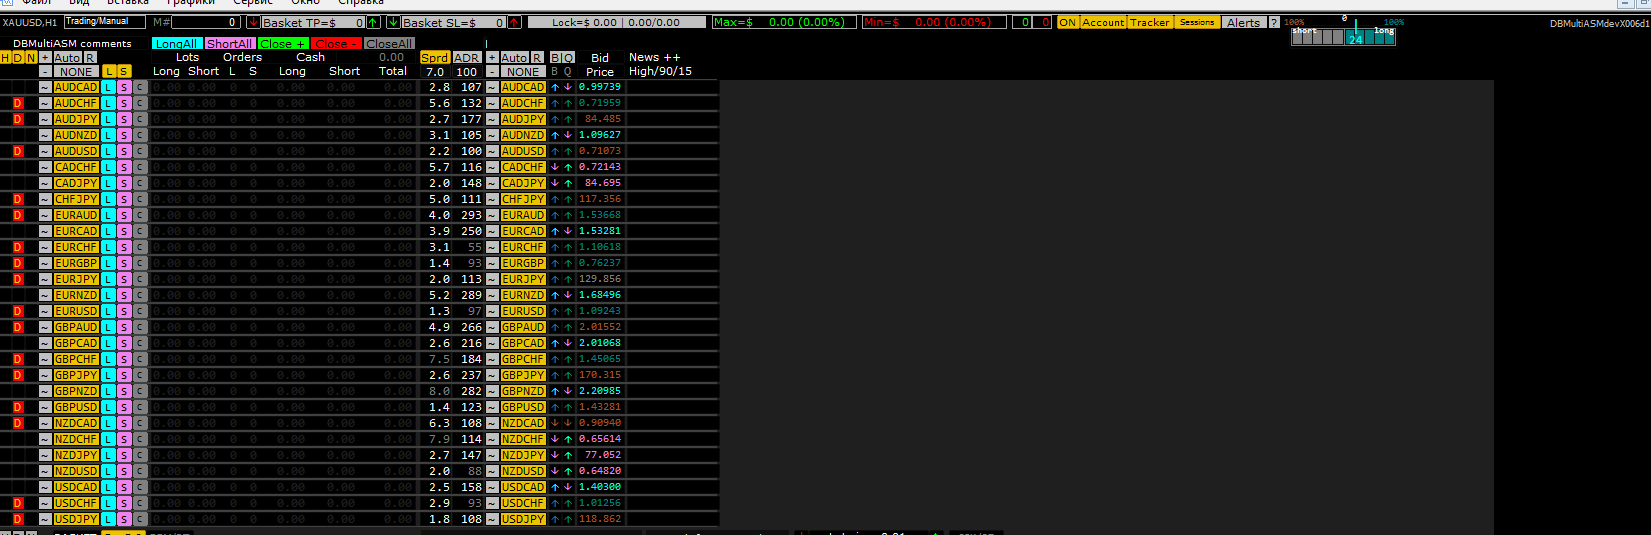Toggle the yellow L button in header
Screen dimensions: 1651x535
pos(109,71)
